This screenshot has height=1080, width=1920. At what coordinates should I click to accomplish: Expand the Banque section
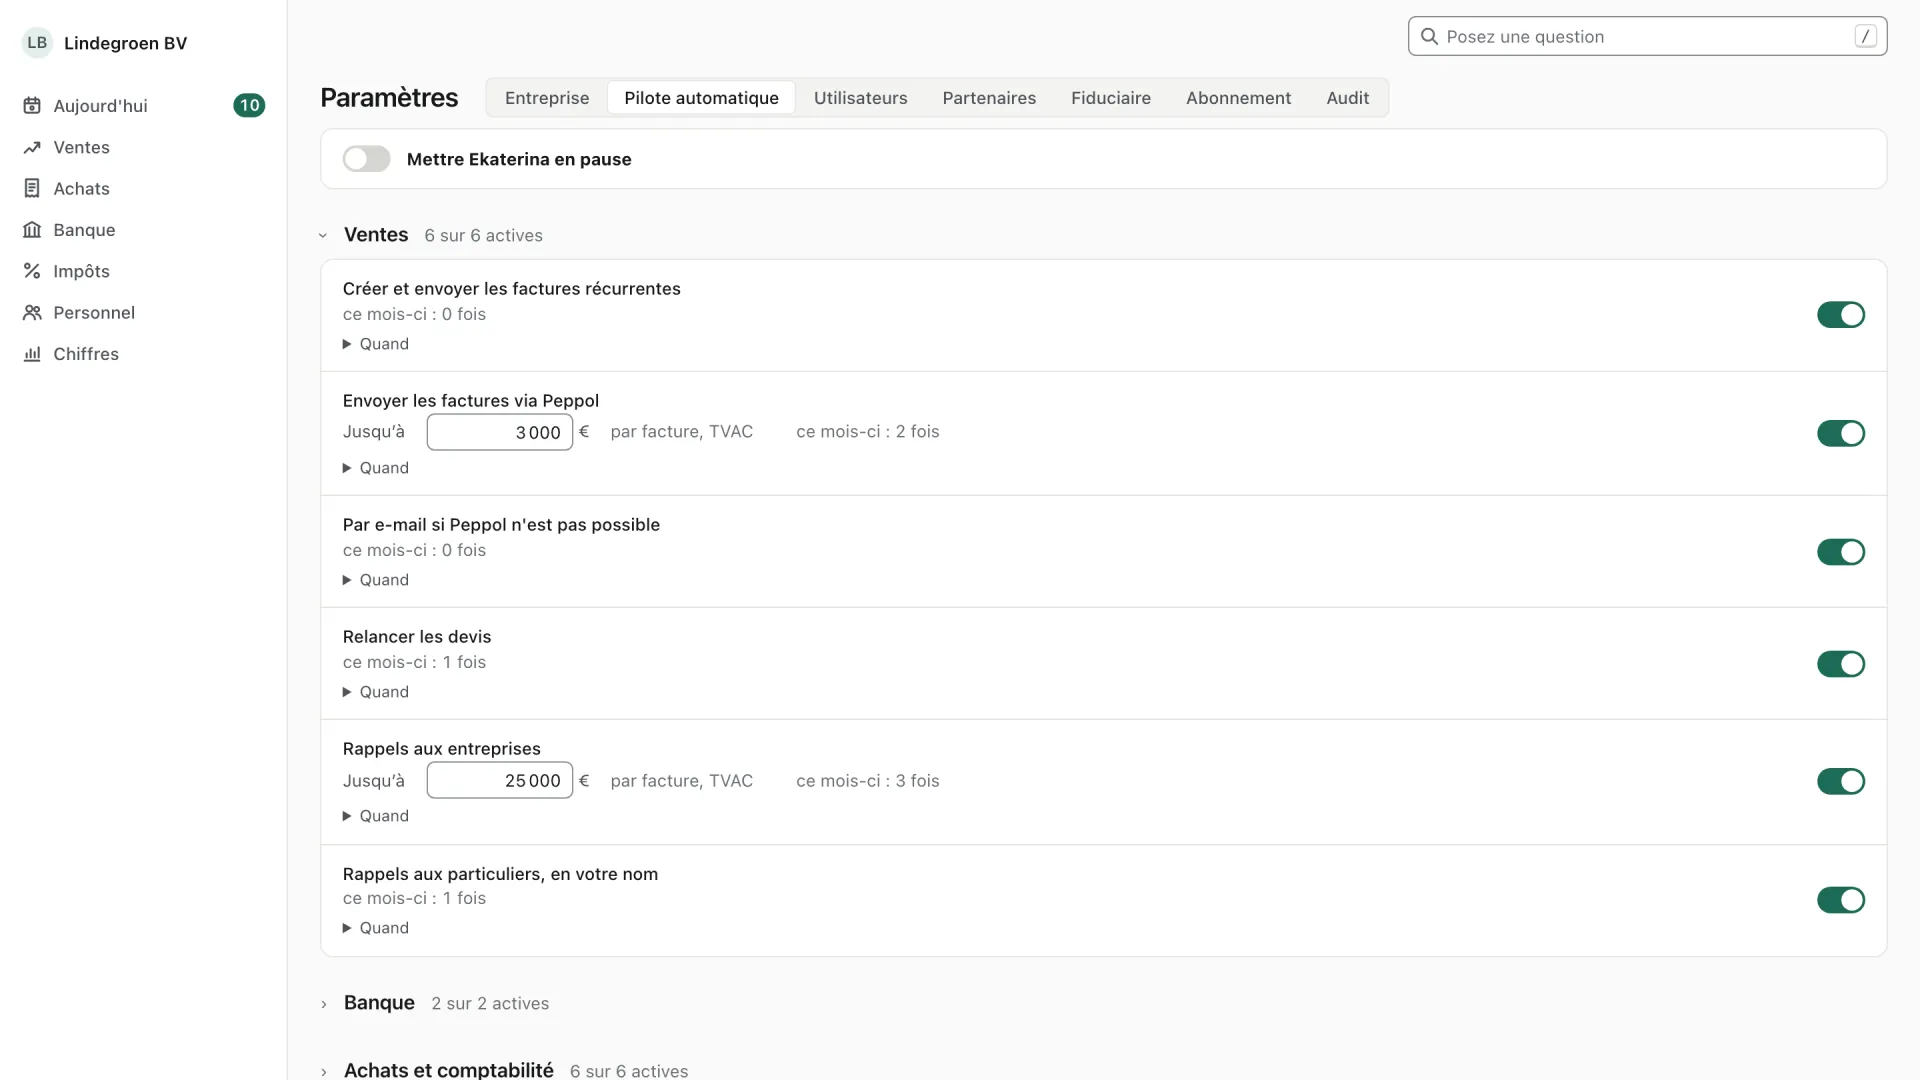point(323,1004)
